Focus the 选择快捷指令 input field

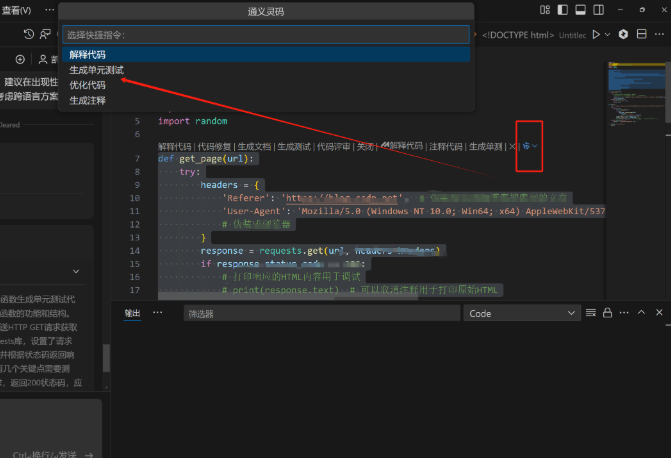tap(266, 35)
